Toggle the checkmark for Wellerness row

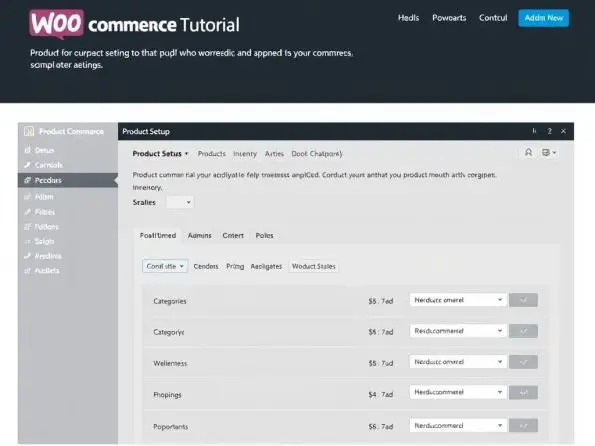point(523,362)
